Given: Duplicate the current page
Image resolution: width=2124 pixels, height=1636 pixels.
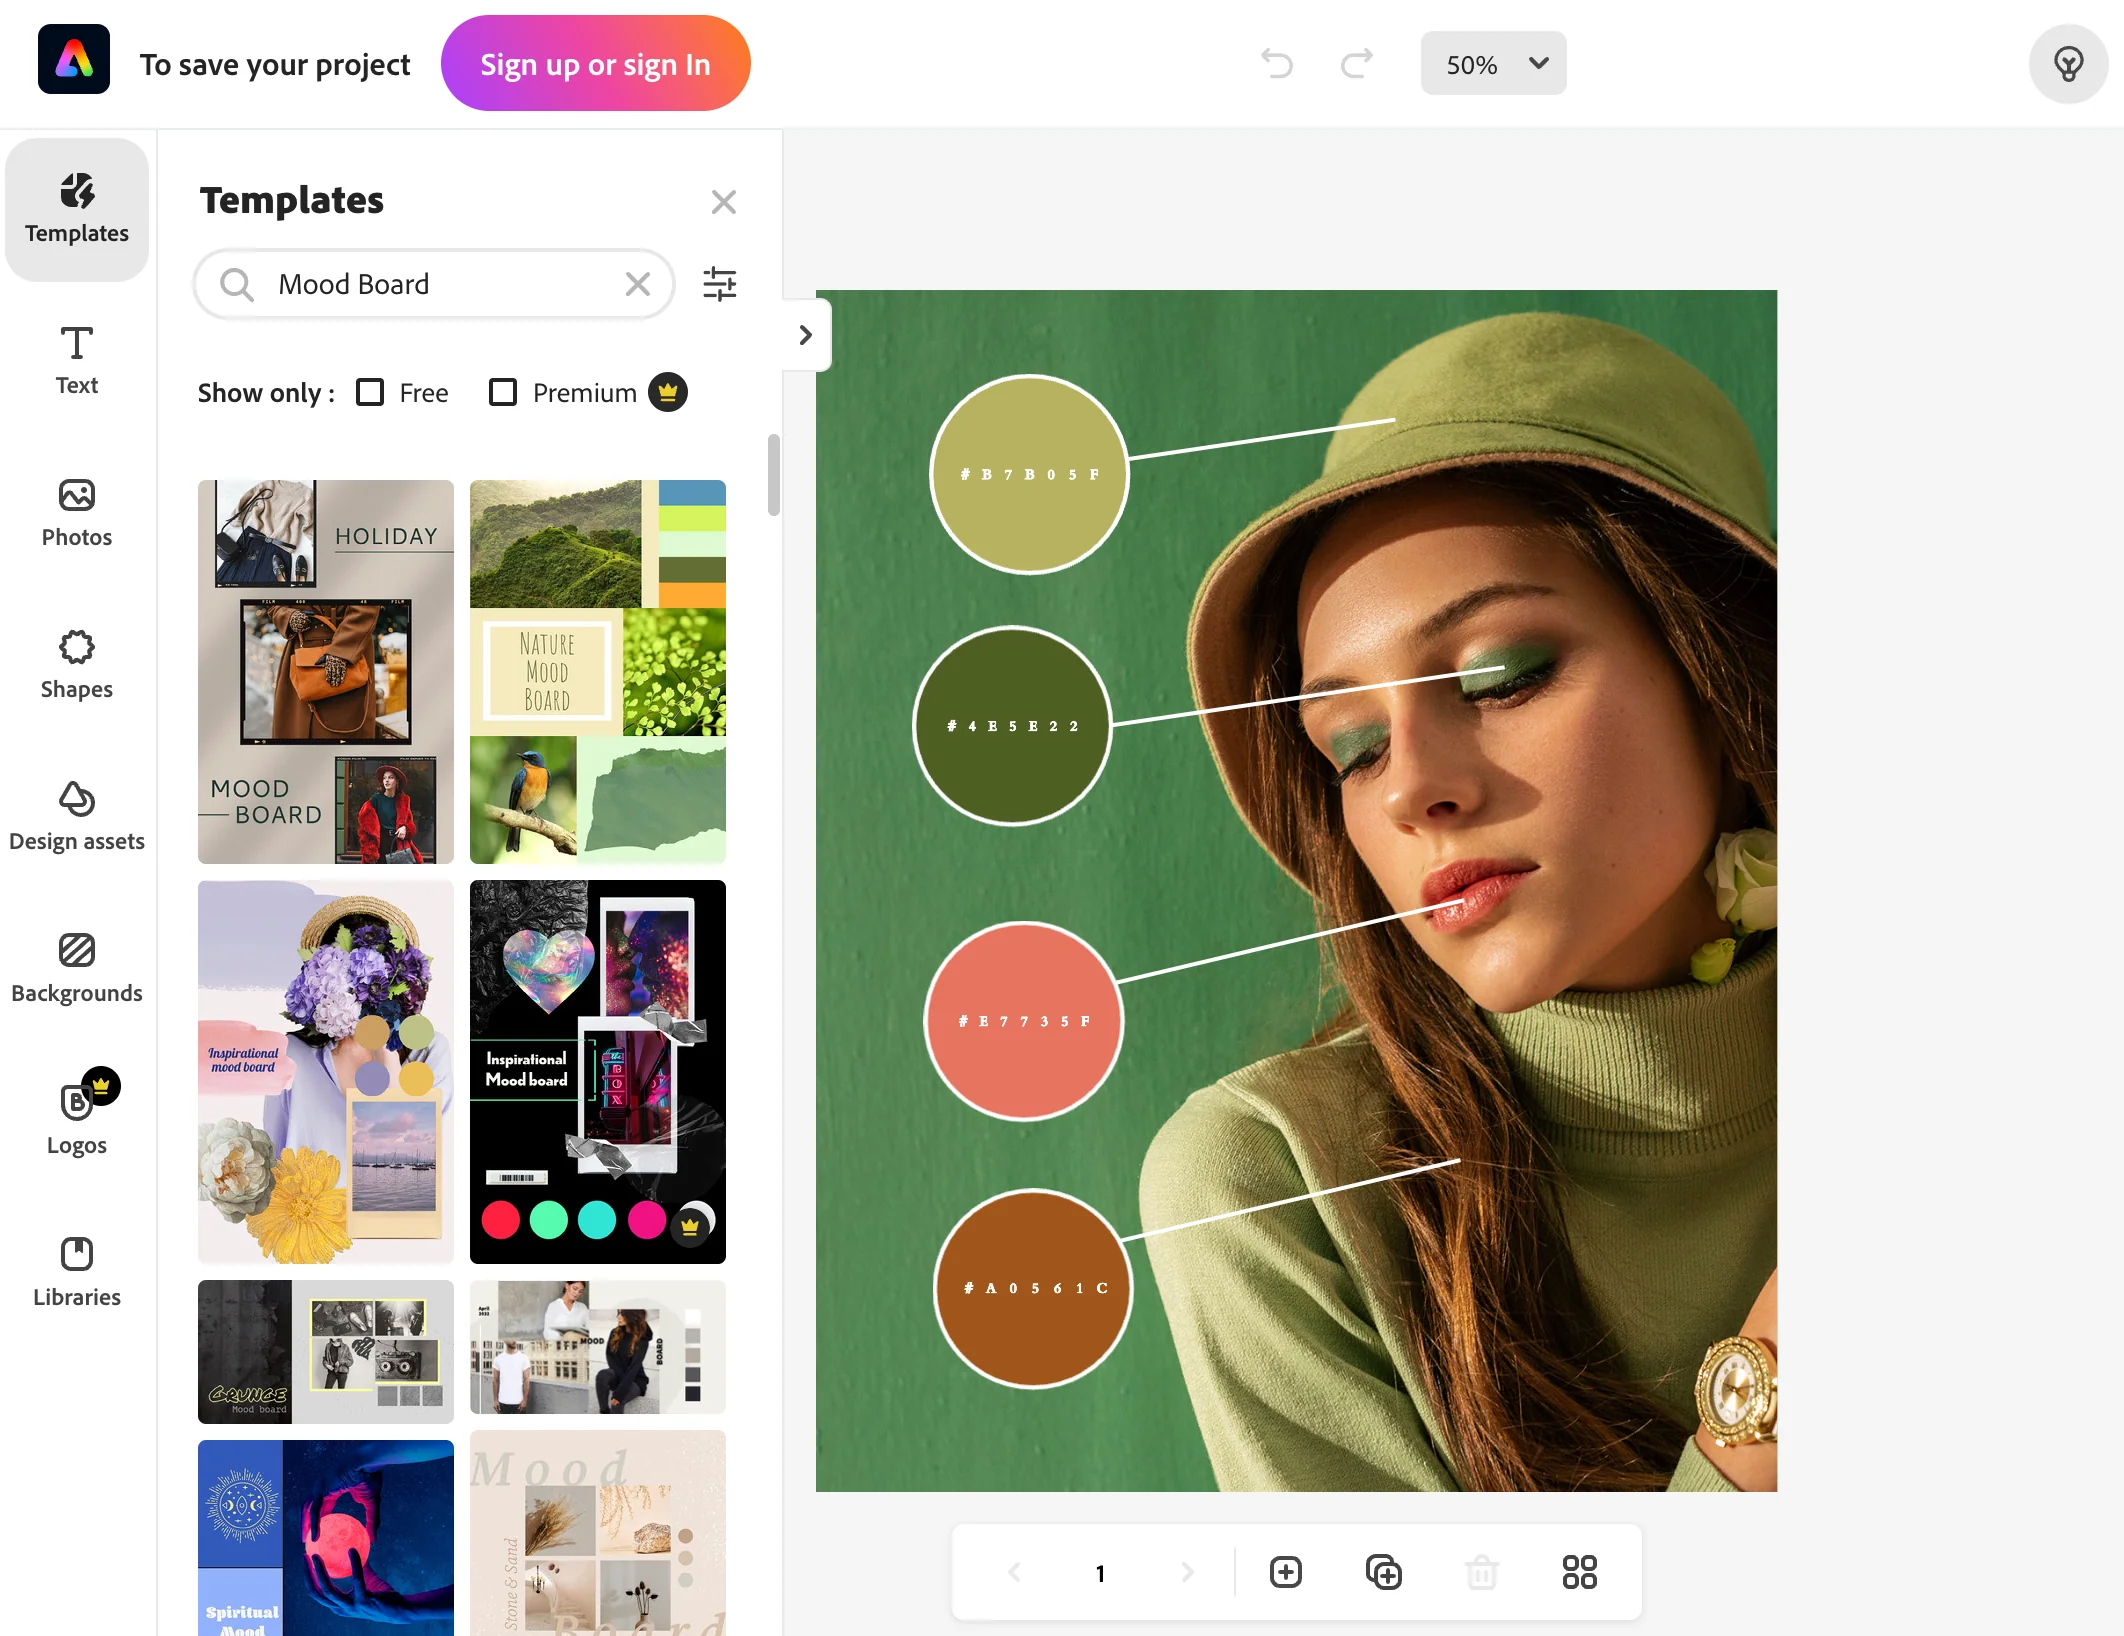Looking at the screenshot, I should point(1384,1572).
